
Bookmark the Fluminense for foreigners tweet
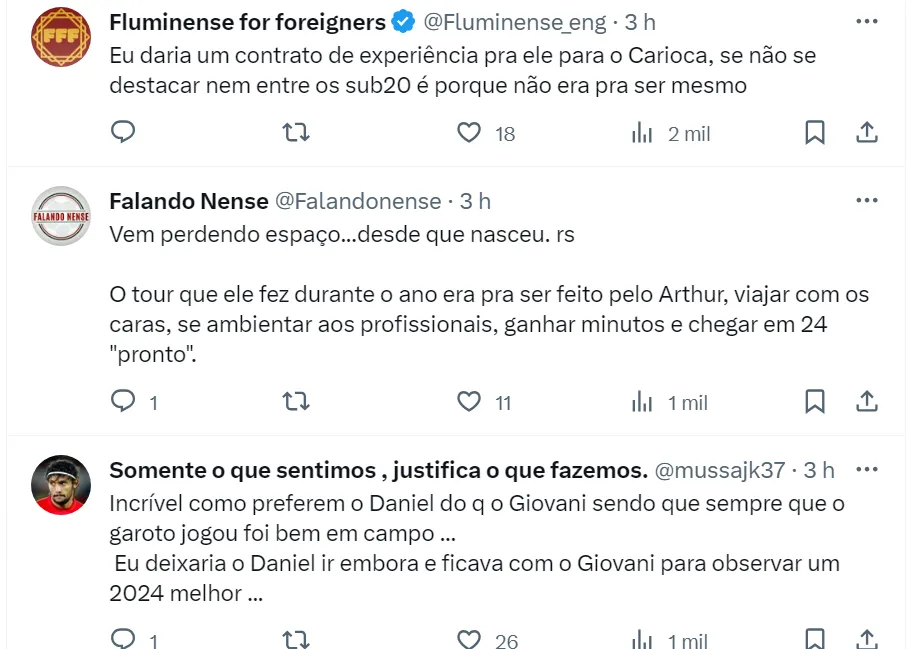pos(815,132)
